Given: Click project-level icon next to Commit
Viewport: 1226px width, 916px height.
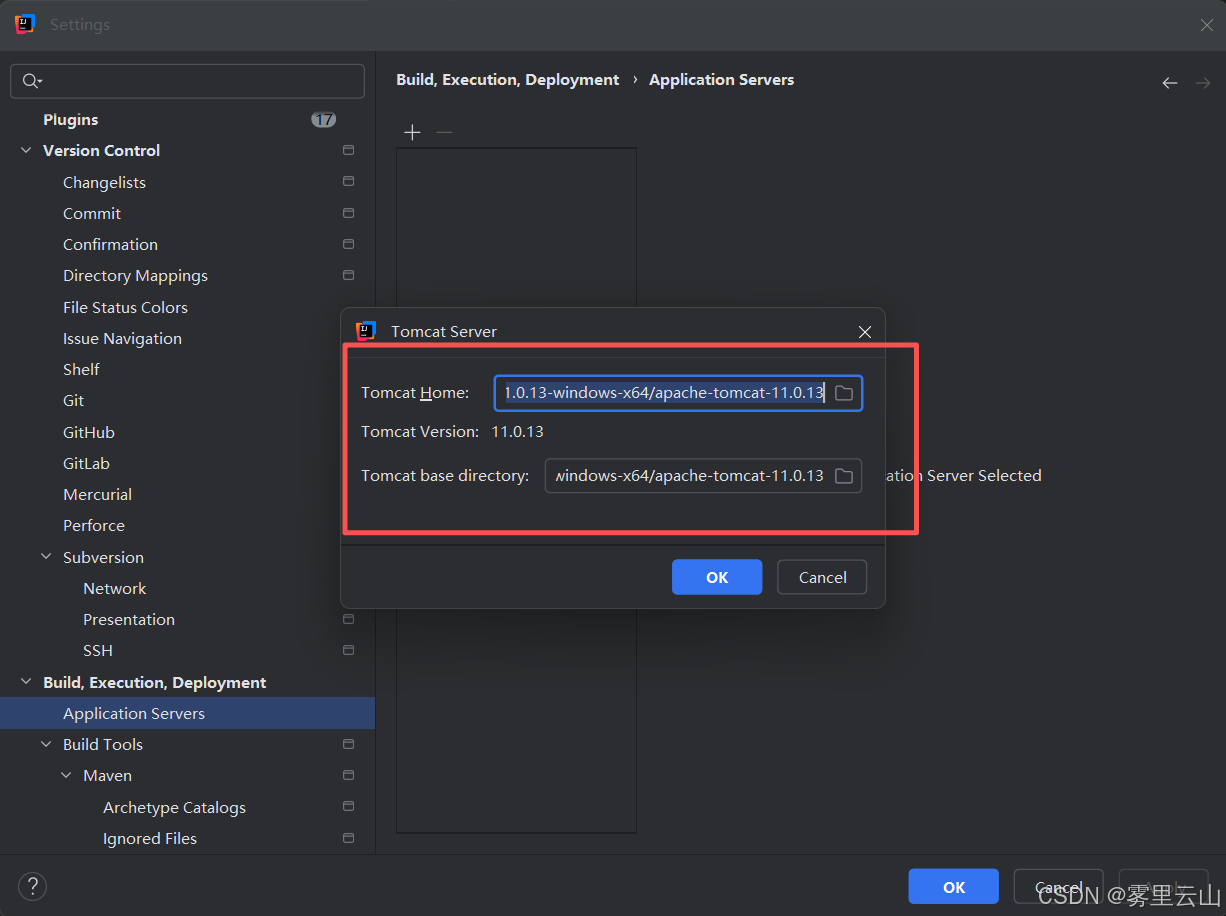Looking at the screenshot, I should pyautogui.click(x=348, y=213).
